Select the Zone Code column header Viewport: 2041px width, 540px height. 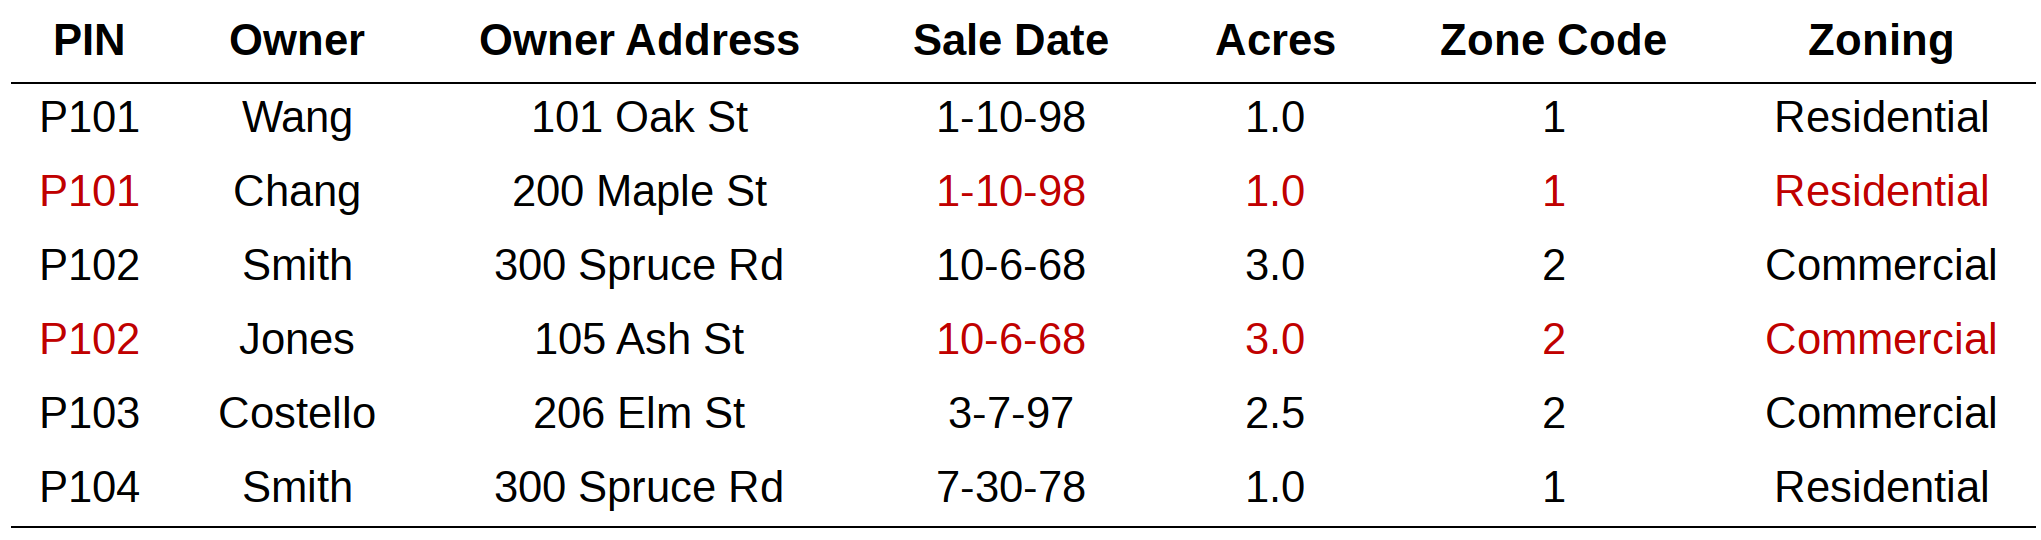[1553, 41]
